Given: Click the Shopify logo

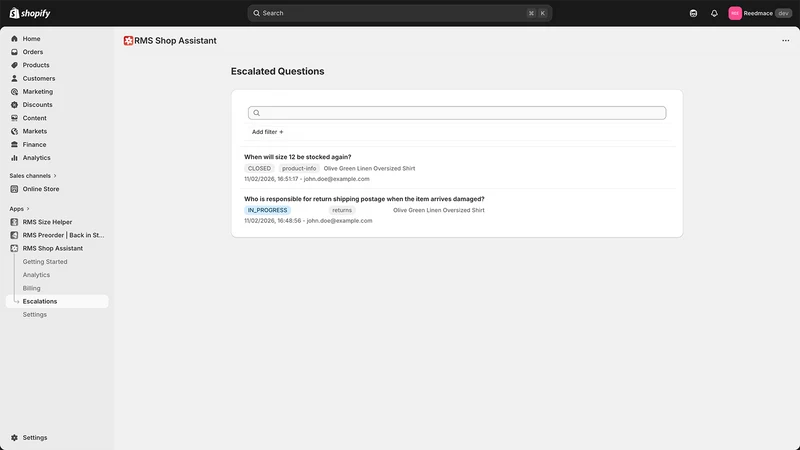Looking at the screenshot, I should pos(30,13).
